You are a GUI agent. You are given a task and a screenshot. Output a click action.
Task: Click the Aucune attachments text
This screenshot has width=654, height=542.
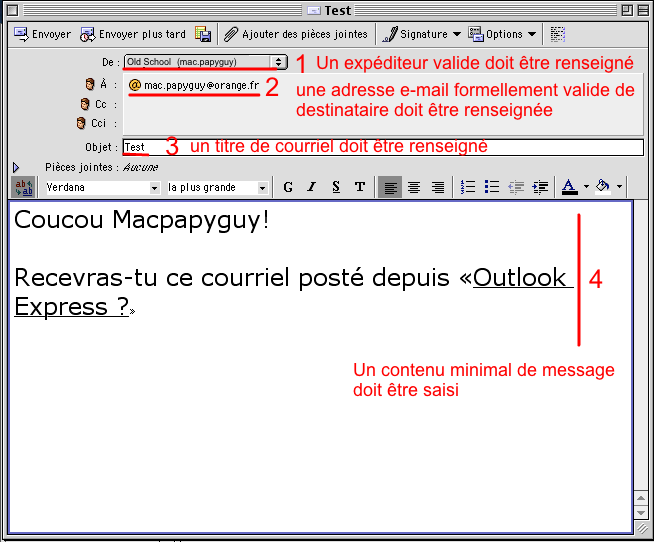[x=141, y=168]
